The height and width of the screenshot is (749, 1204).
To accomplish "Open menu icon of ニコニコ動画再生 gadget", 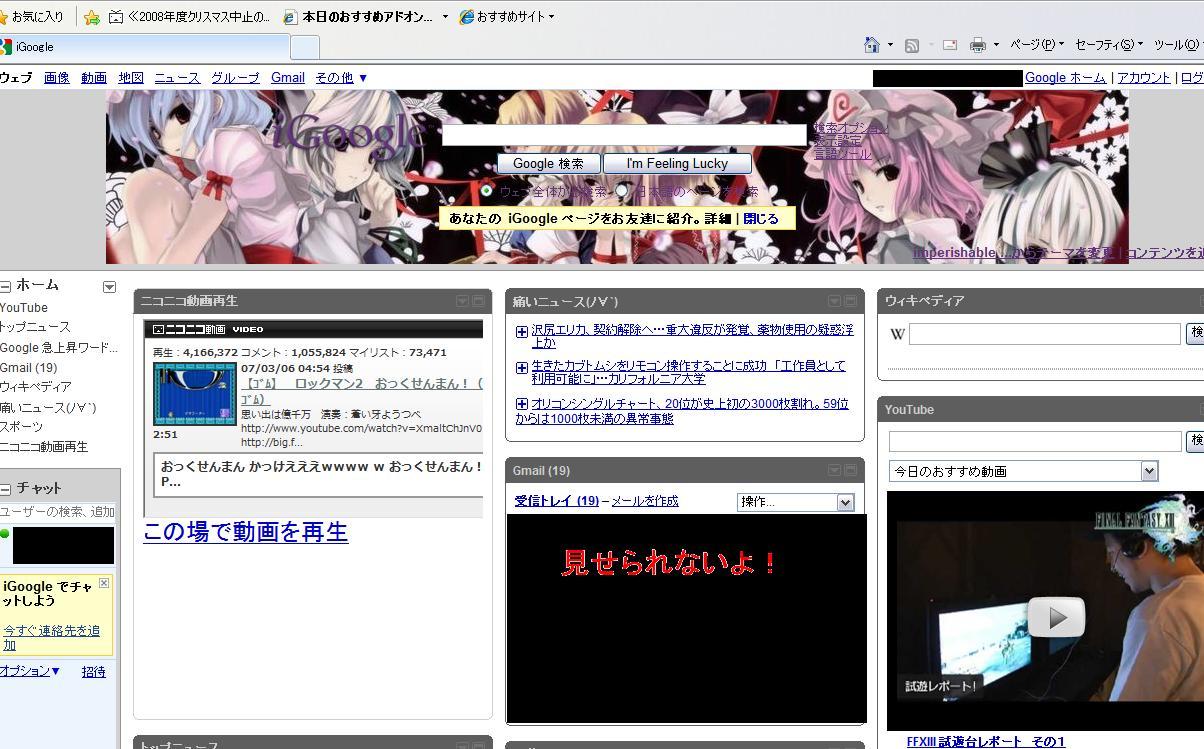I will (462, 301).
